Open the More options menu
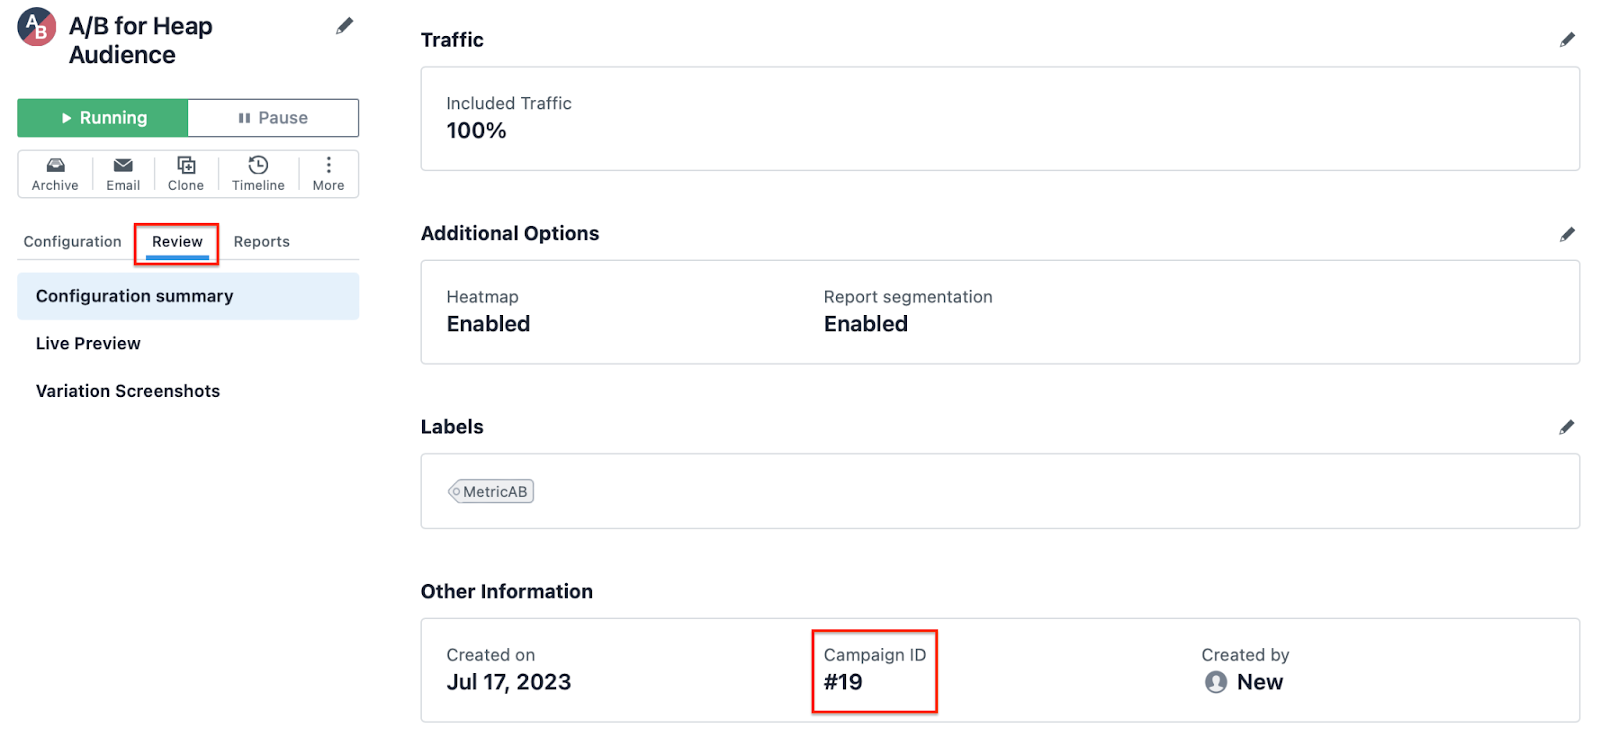Viewport: 1600px width, 755px height. click(x=328, y=174)
